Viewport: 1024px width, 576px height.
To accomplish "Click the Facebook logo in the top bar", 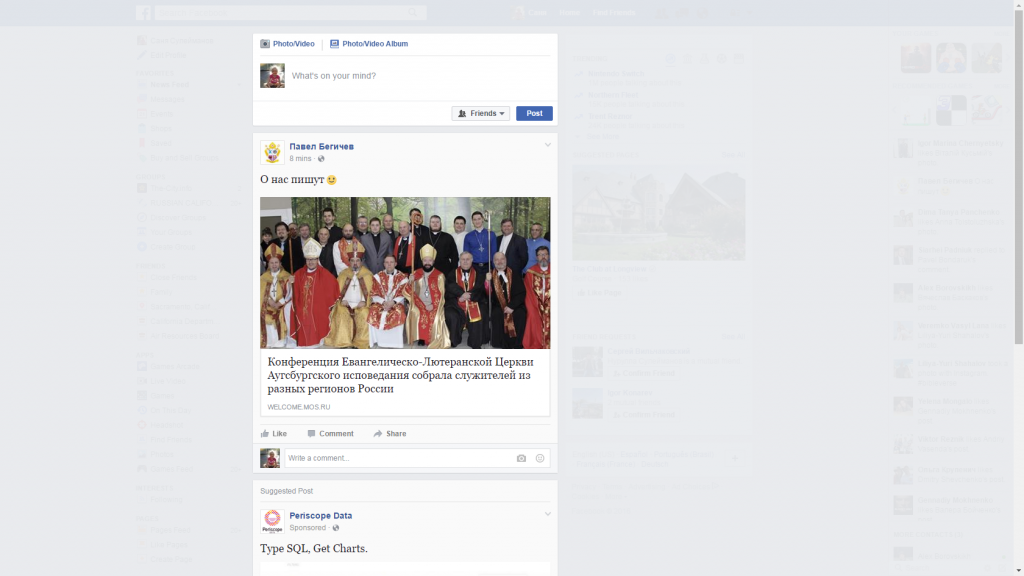I will click(x=143, y=12).
